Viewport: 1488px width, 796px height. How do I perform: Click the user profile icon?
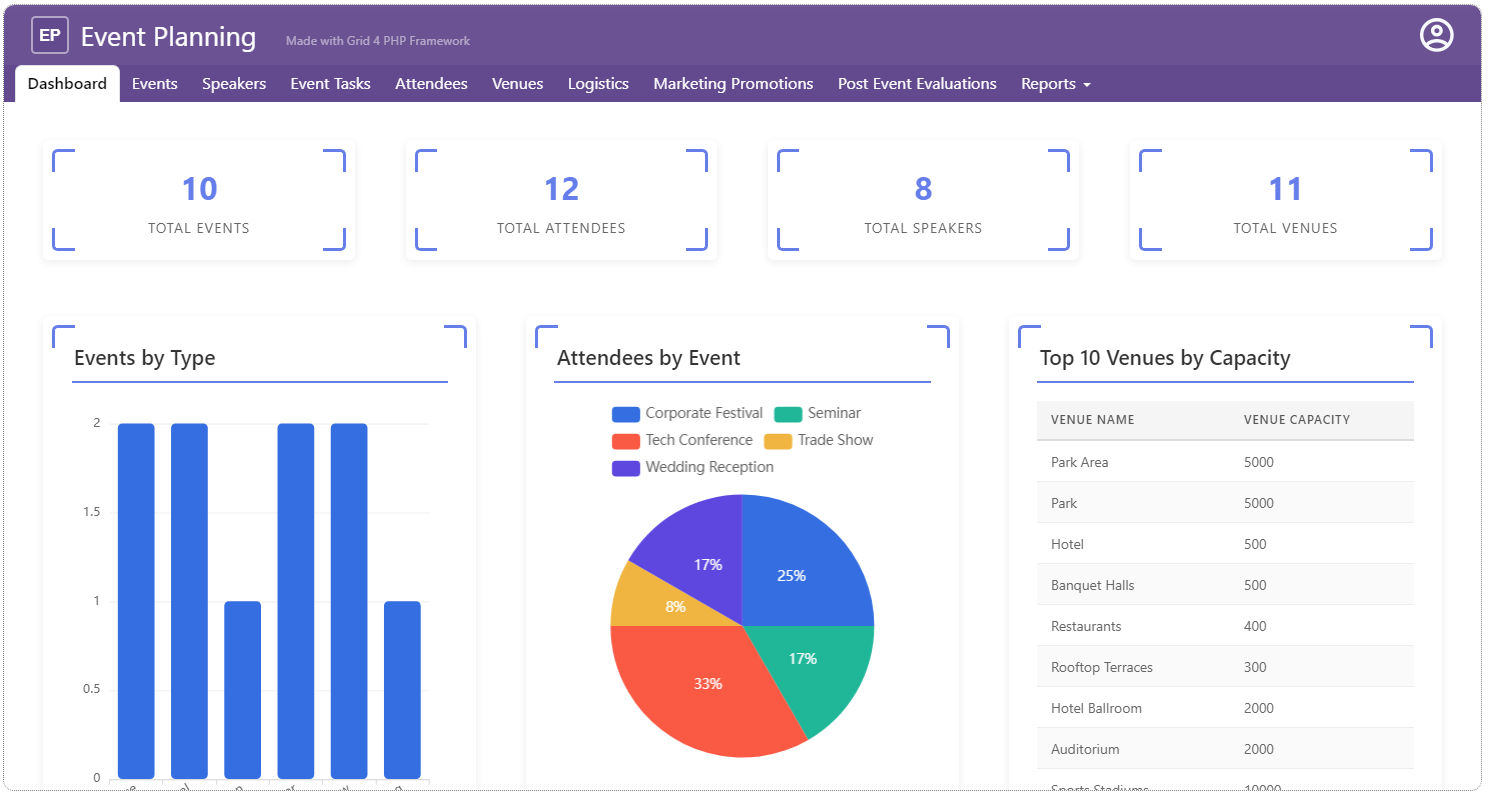(1436, 36)
